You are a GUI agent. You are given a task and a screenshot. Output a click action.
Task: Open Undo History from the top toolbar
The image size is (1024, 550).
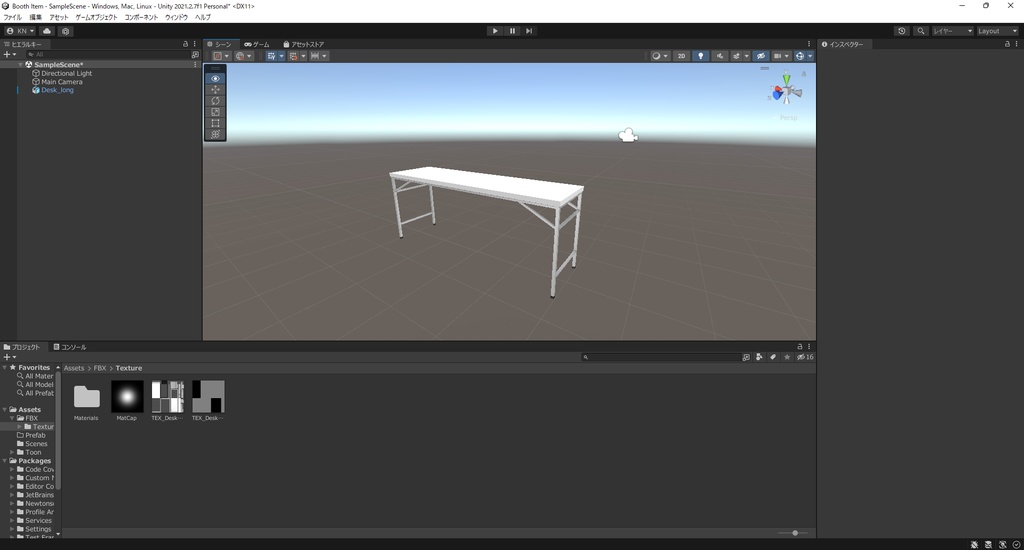(x=902, y=31)
